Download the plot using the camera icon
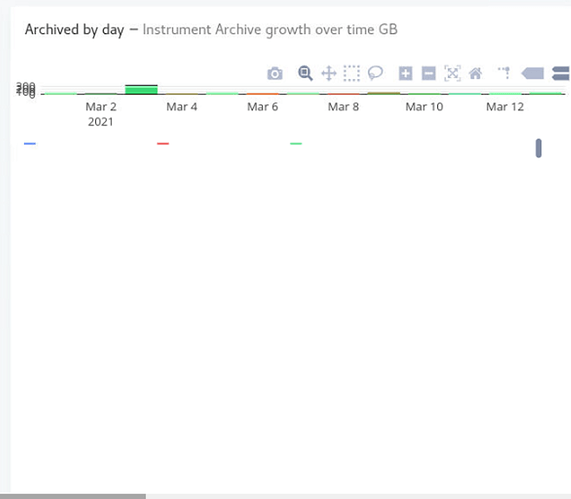The height and width of the screenshot is (499, 571). [x=275, y=74]
